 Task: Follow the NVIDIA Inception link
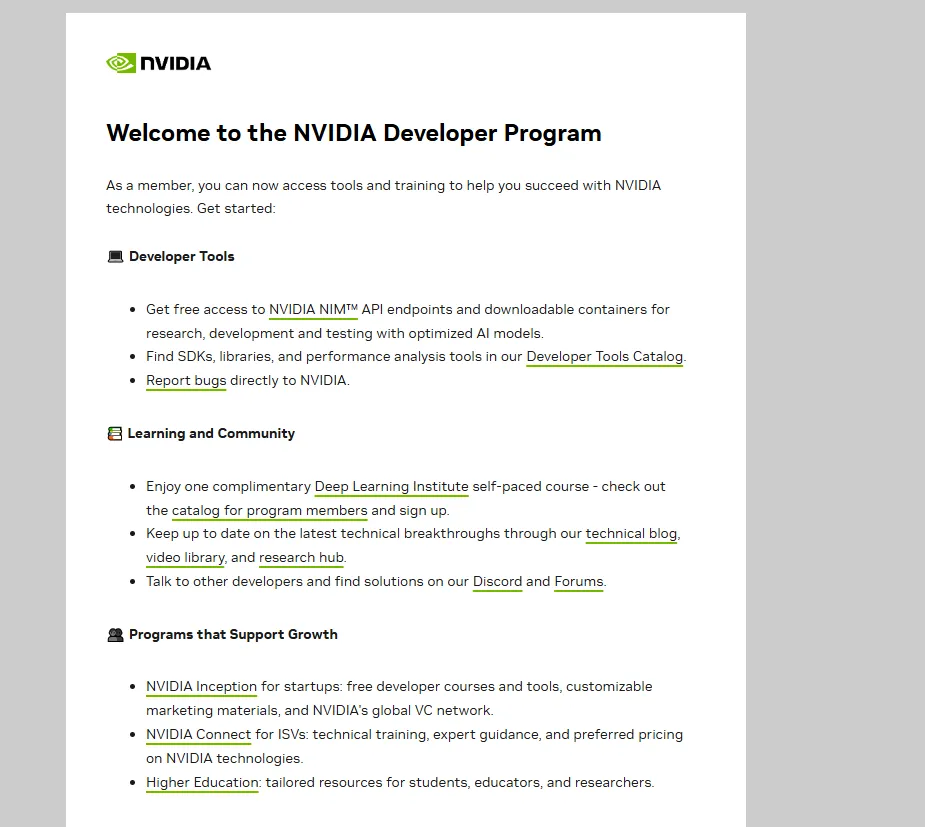[x=202, y=687]
